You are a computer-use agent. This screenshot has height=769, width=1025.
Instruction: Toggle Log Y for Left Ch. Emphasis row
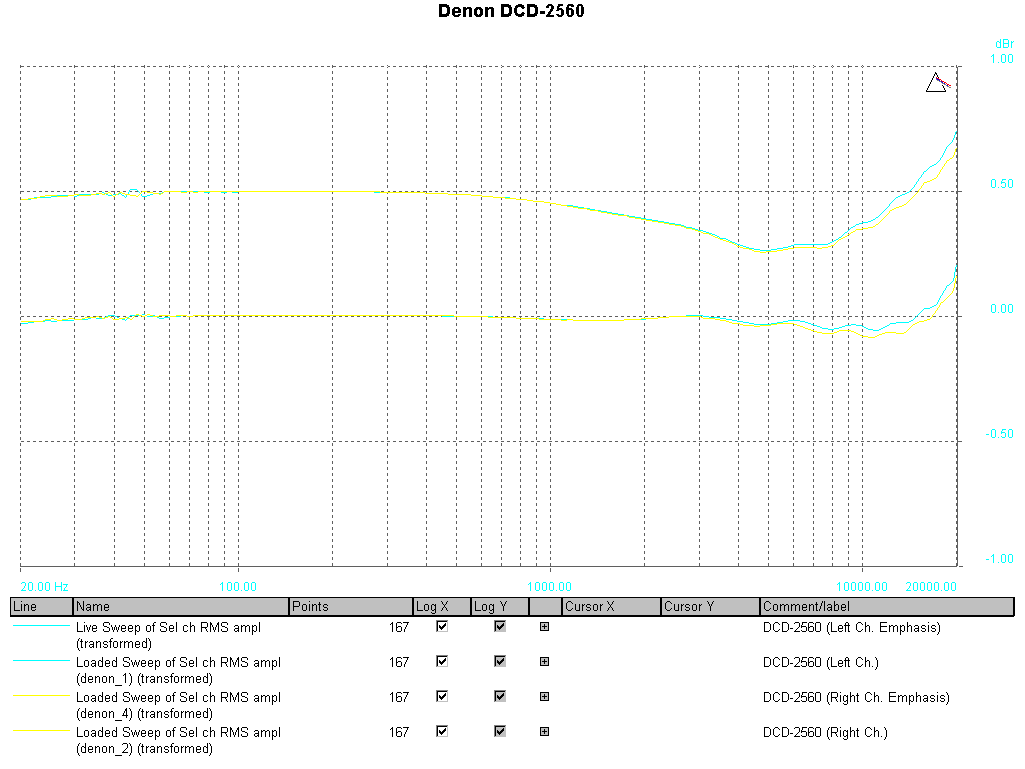[500, 626]
